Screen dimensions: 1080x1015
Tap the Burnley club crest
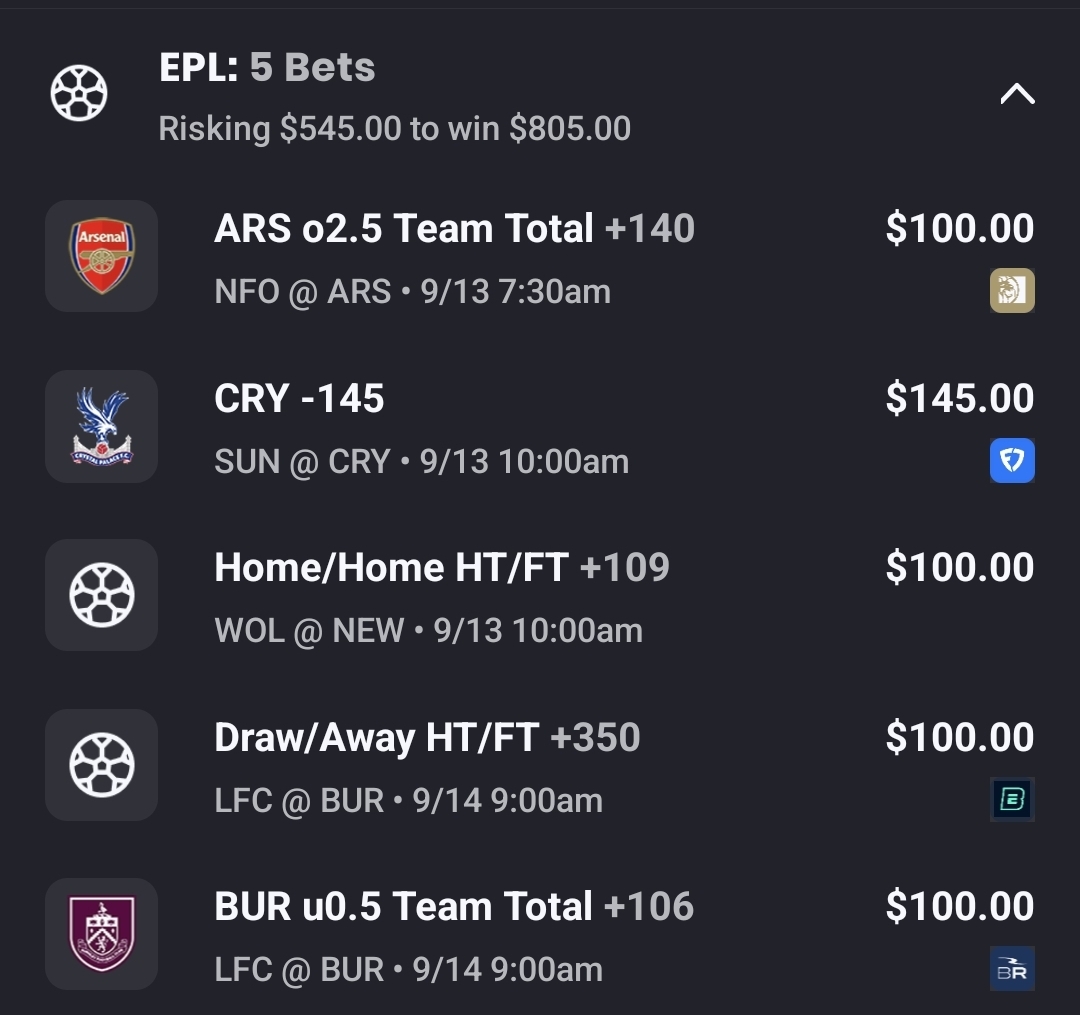click(x=101, y=934)
